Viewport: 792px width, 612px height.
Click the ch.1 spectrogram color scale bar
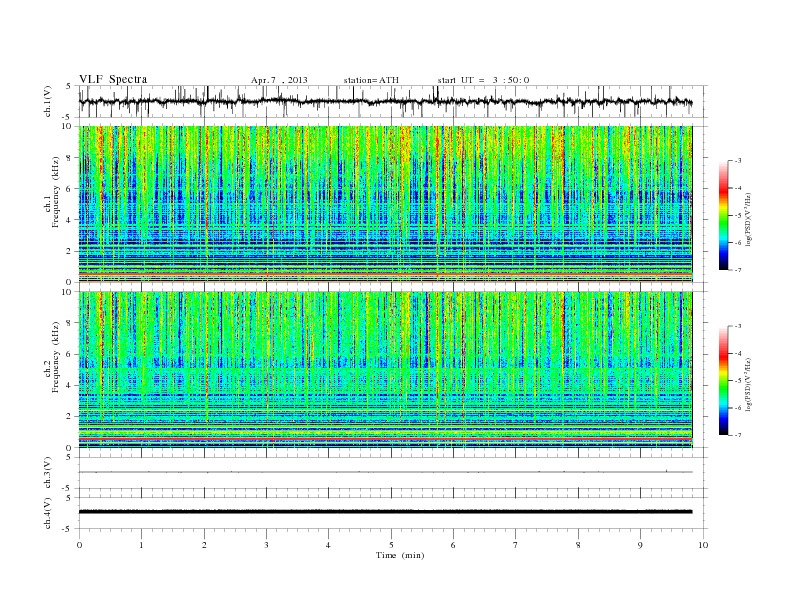coord(724,216)
